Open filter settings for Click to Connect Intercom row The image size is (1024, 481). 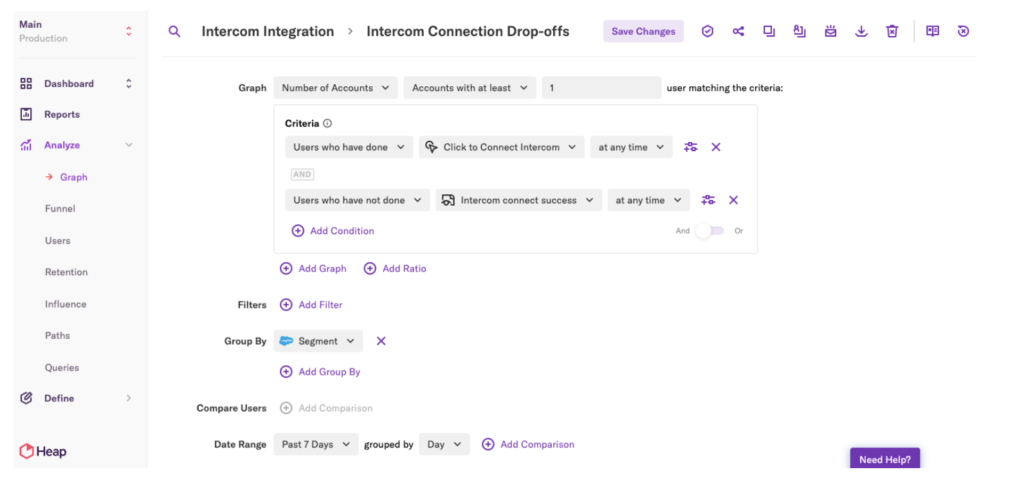(690, 147)
